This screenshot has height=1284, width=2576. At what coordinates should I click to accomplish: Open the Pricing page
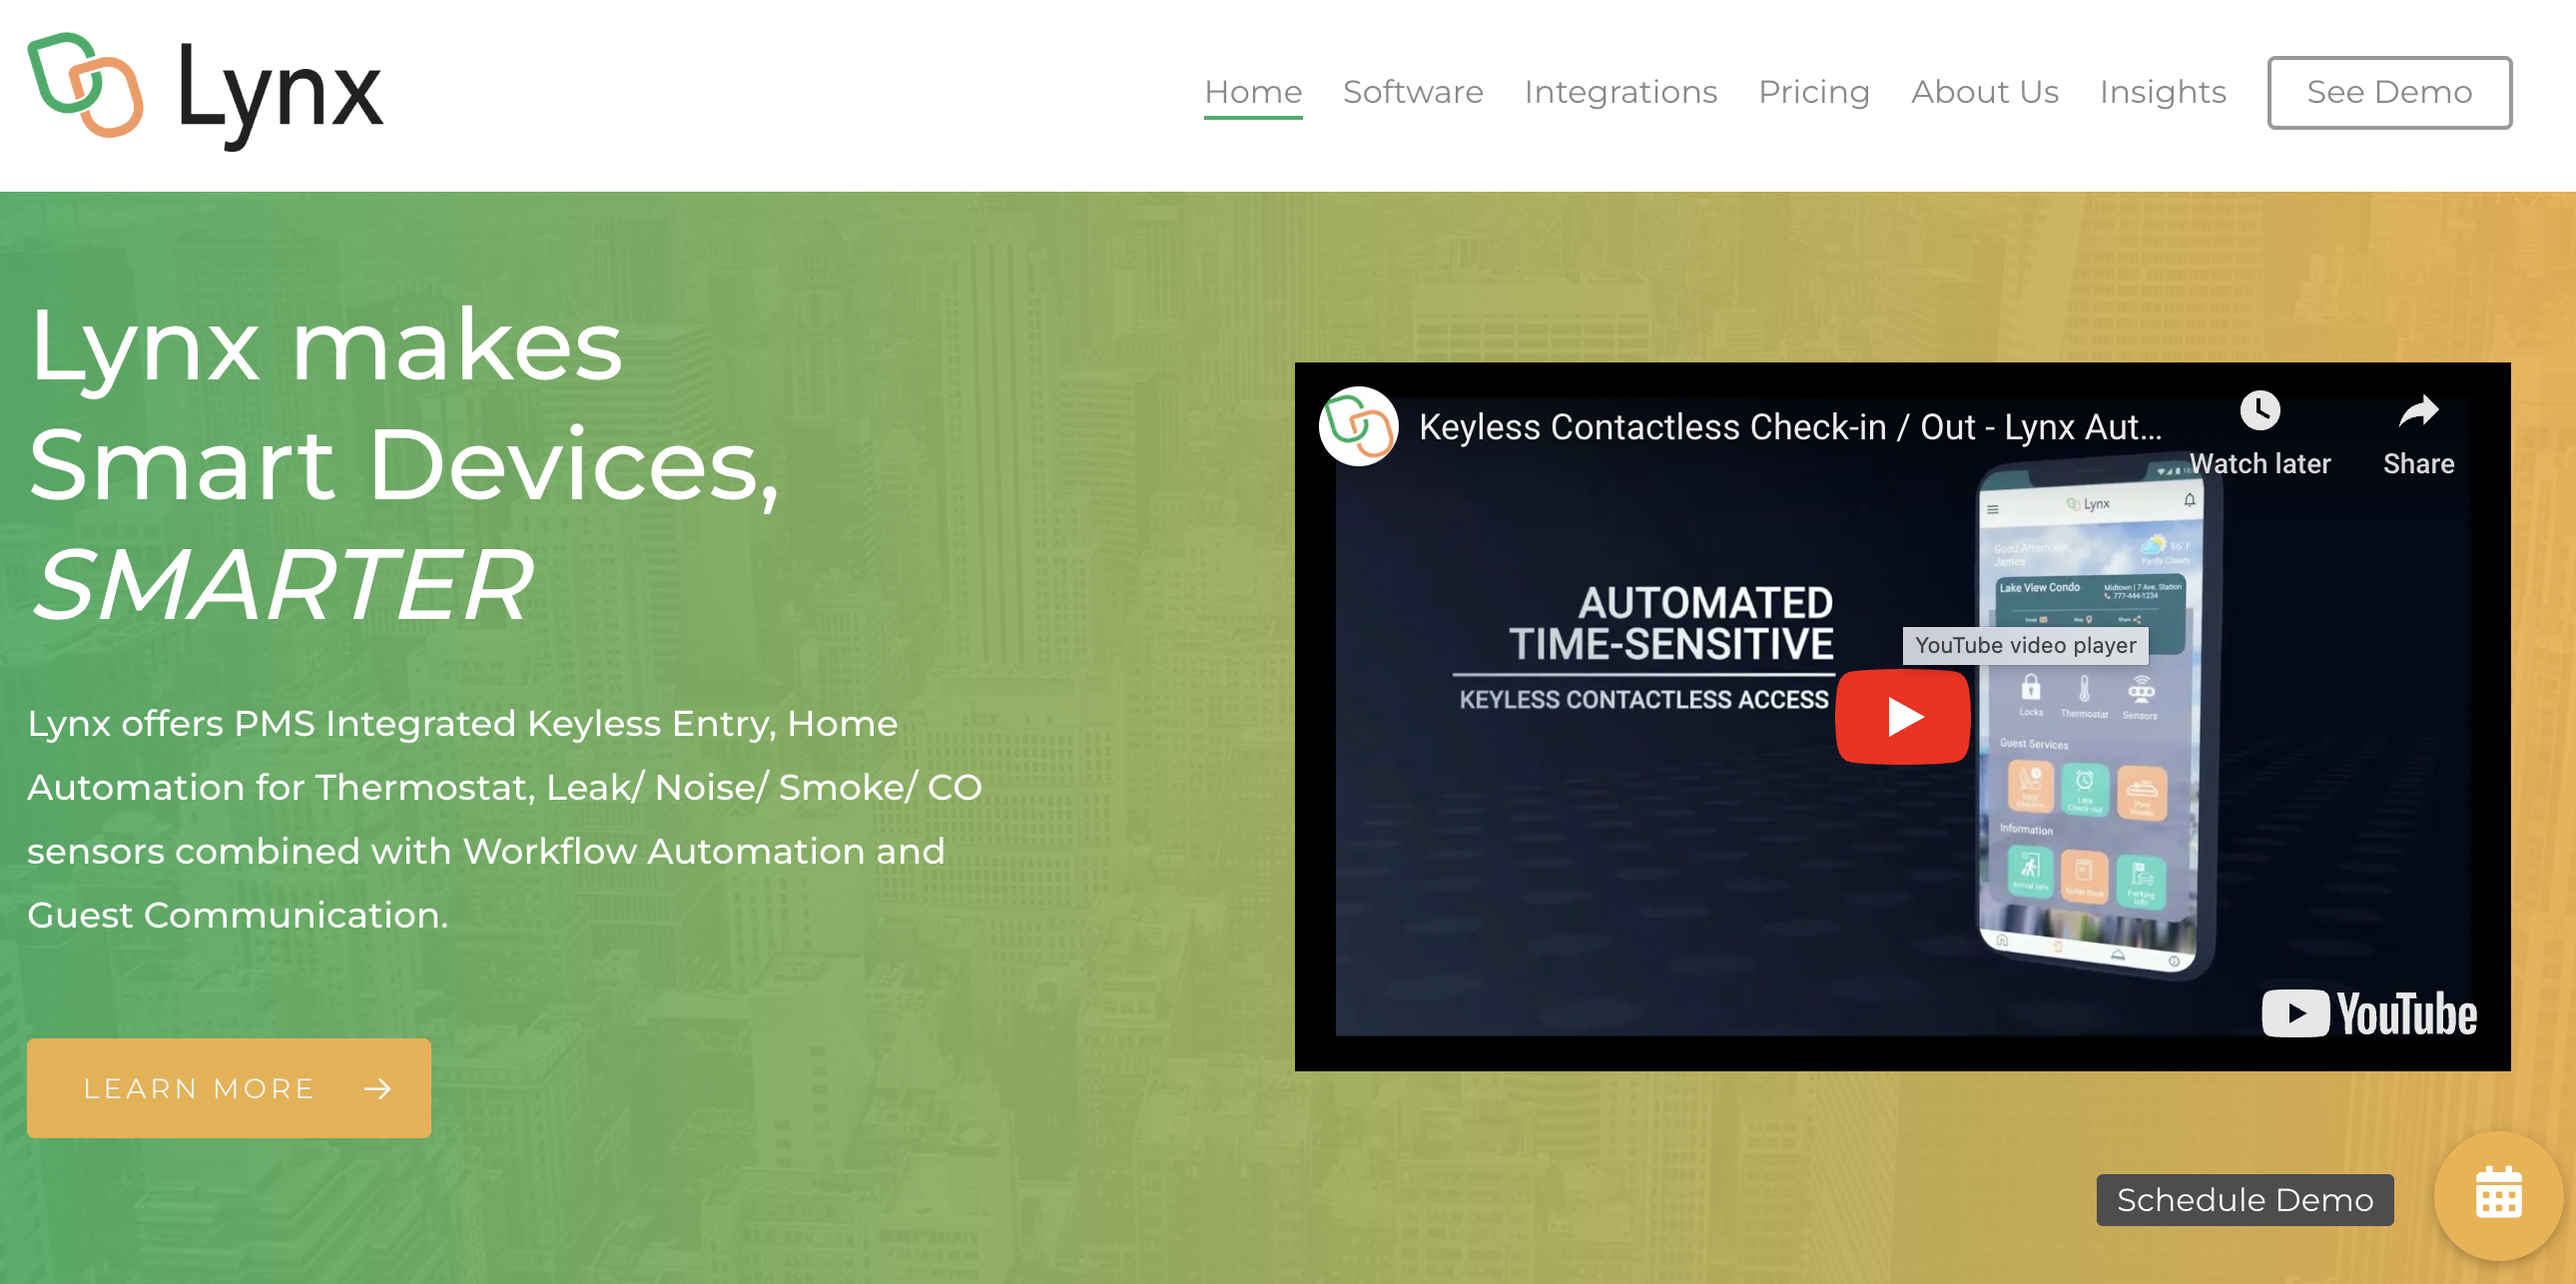[1813, 92]
